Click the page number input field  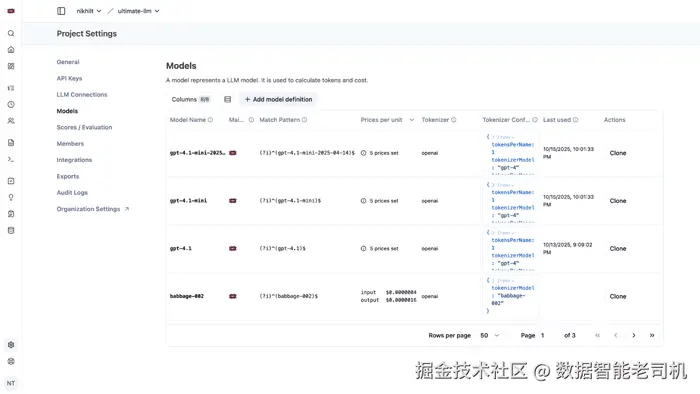[x=548, y=336]
